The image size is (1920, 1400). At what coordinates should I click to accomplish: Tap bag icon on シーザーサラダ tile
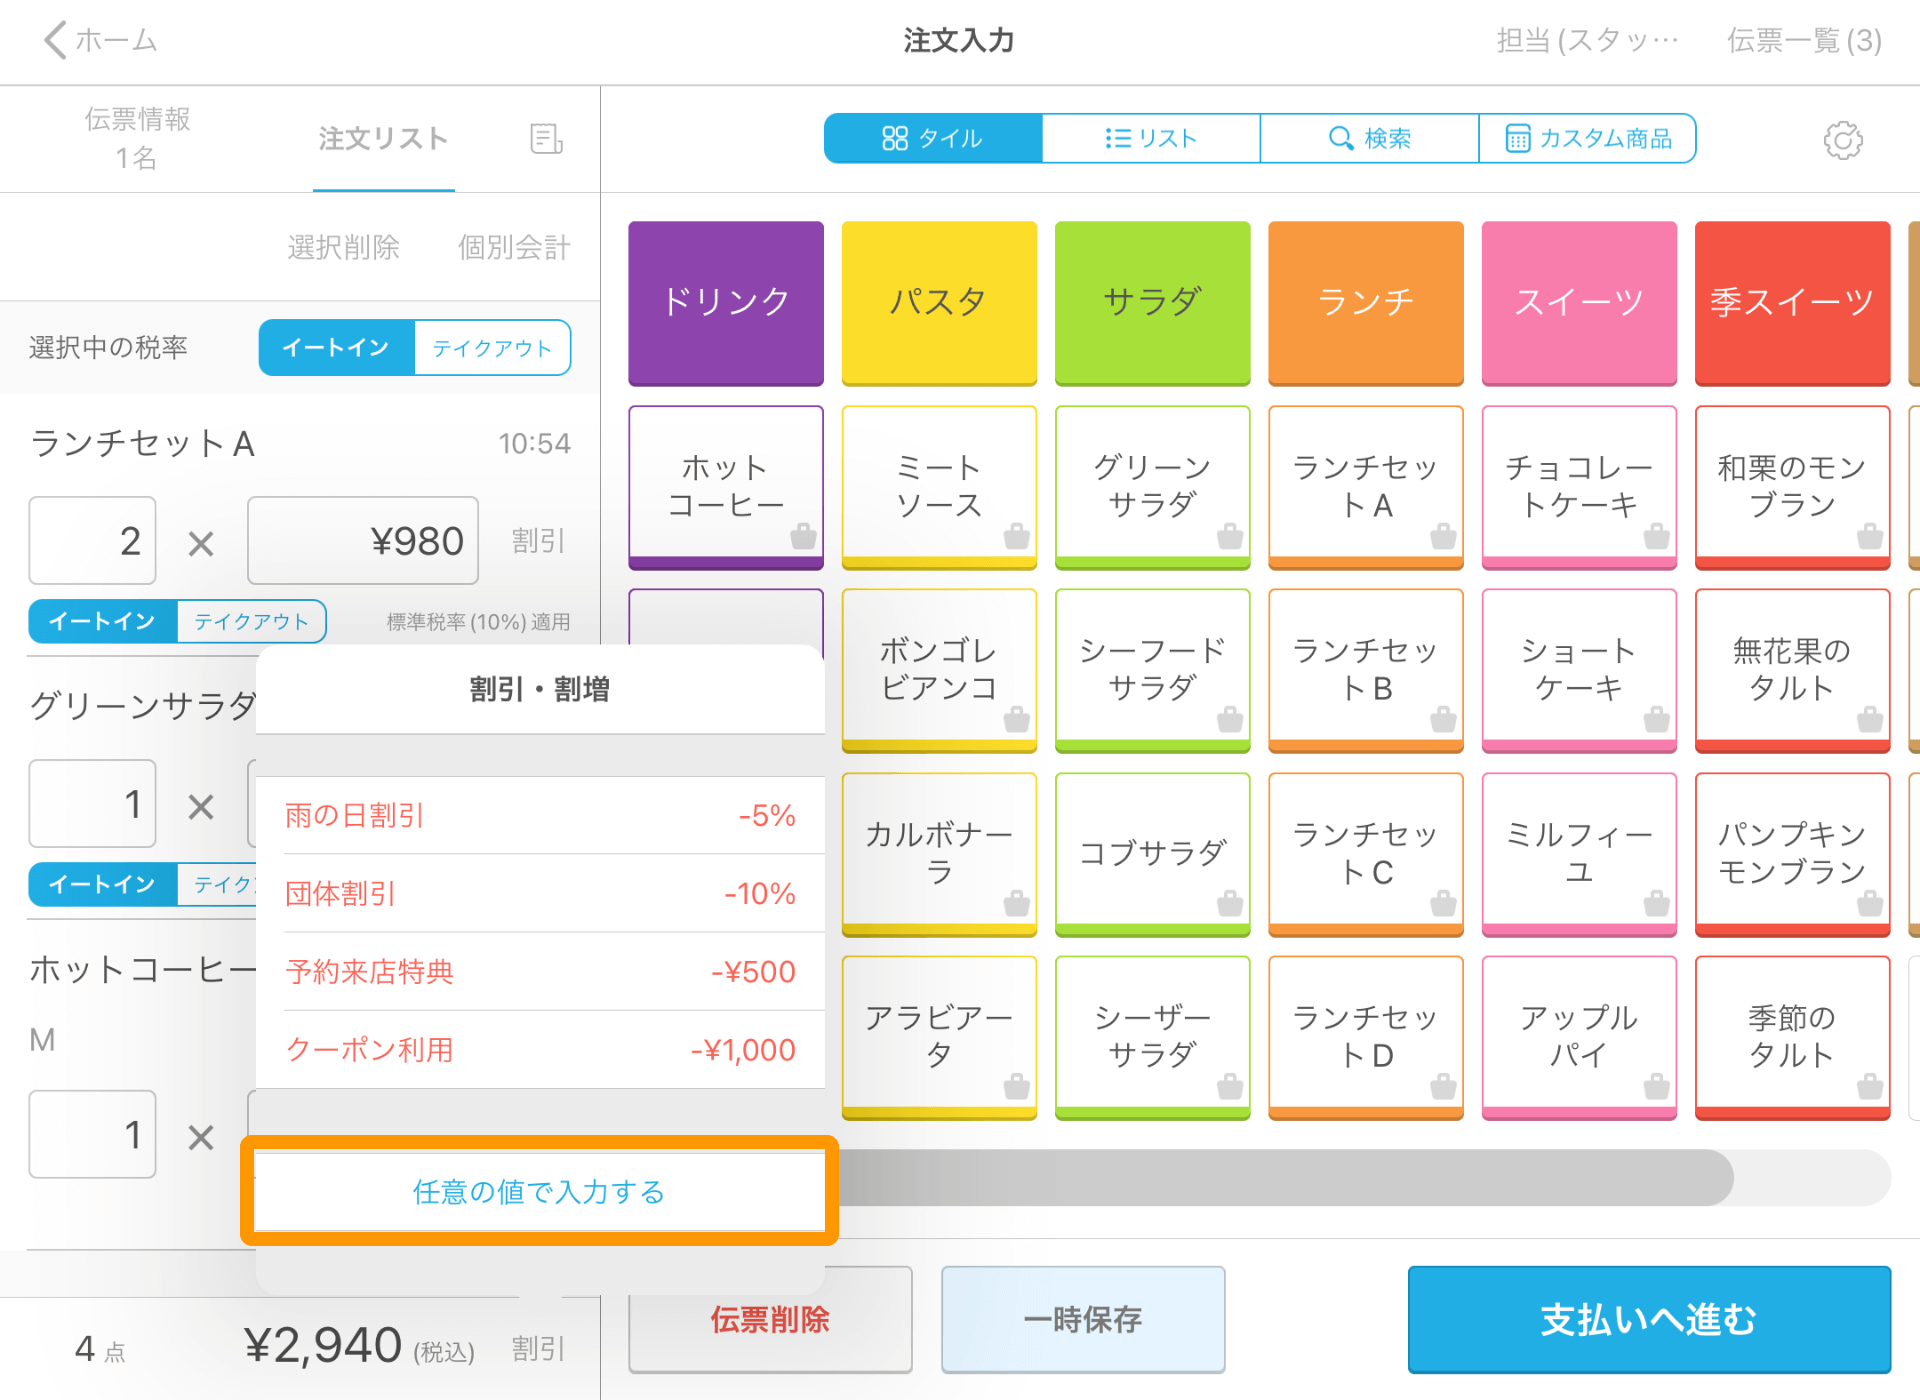[1229, 1086]
